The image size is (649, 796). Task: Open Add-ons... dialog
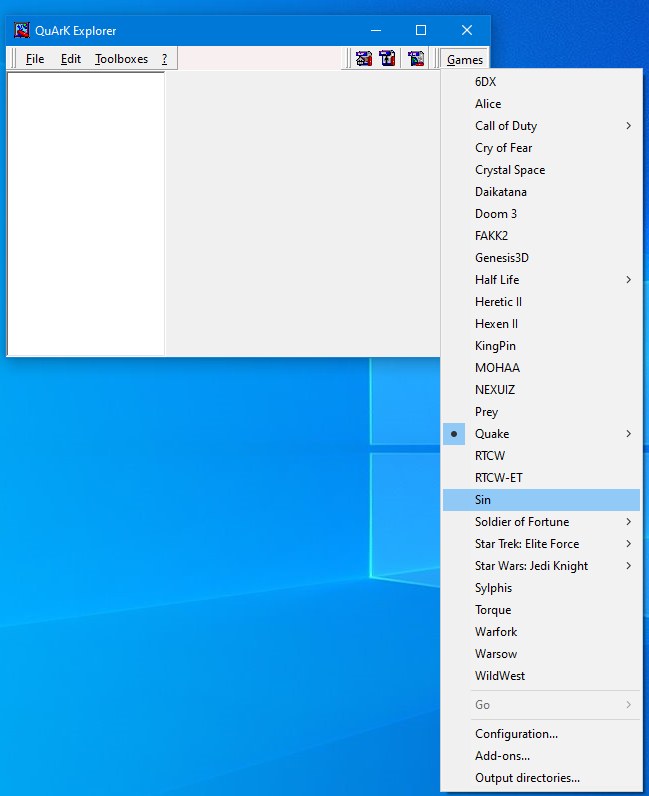point(541,755)
